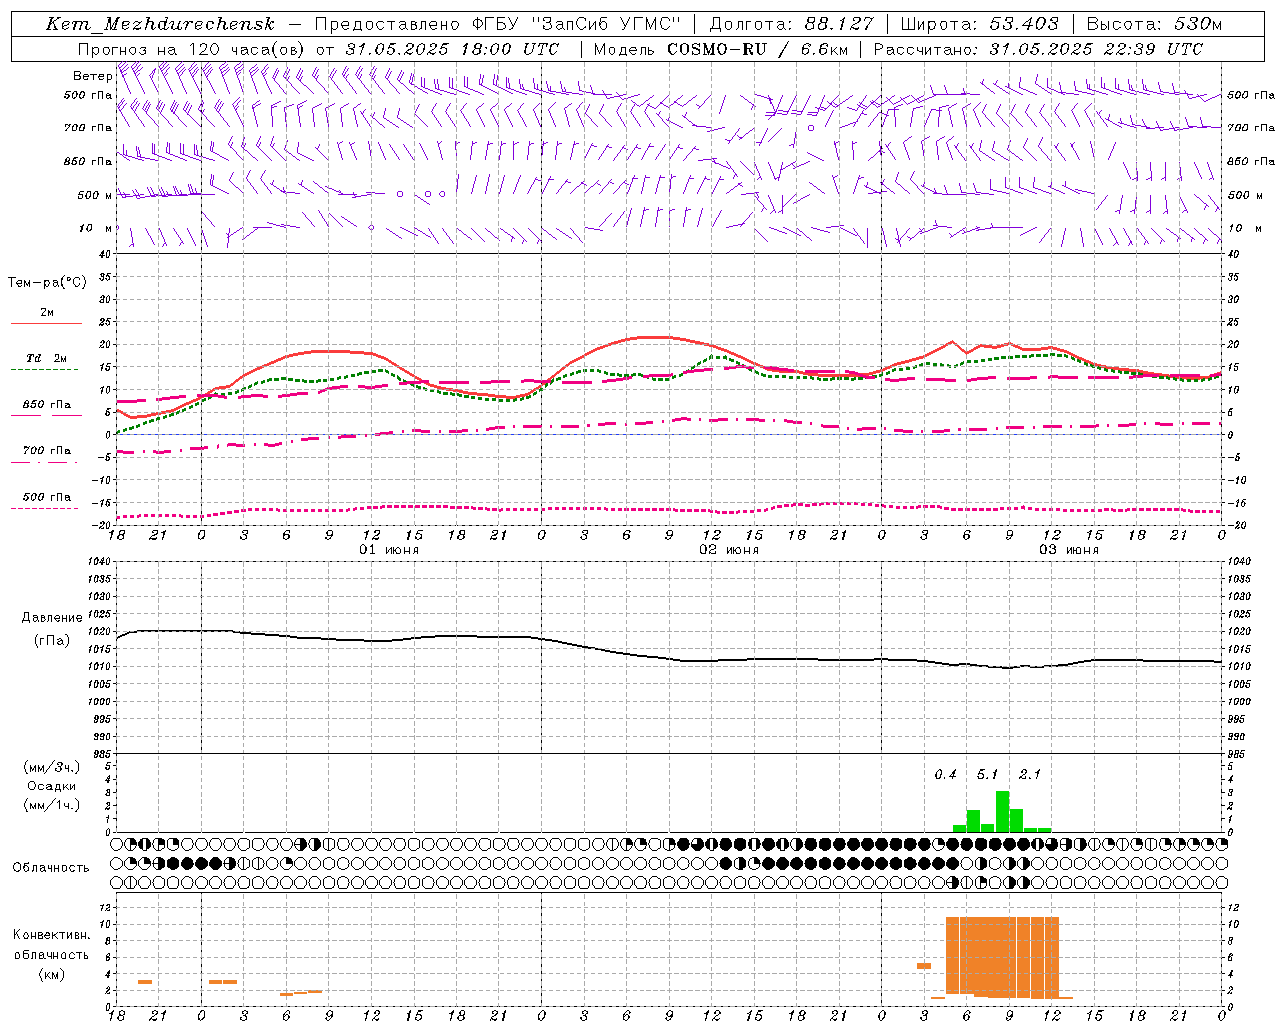Click the '500 гПа' temperature legend entry
1280x1024 pixels.
tap(47, 497)
